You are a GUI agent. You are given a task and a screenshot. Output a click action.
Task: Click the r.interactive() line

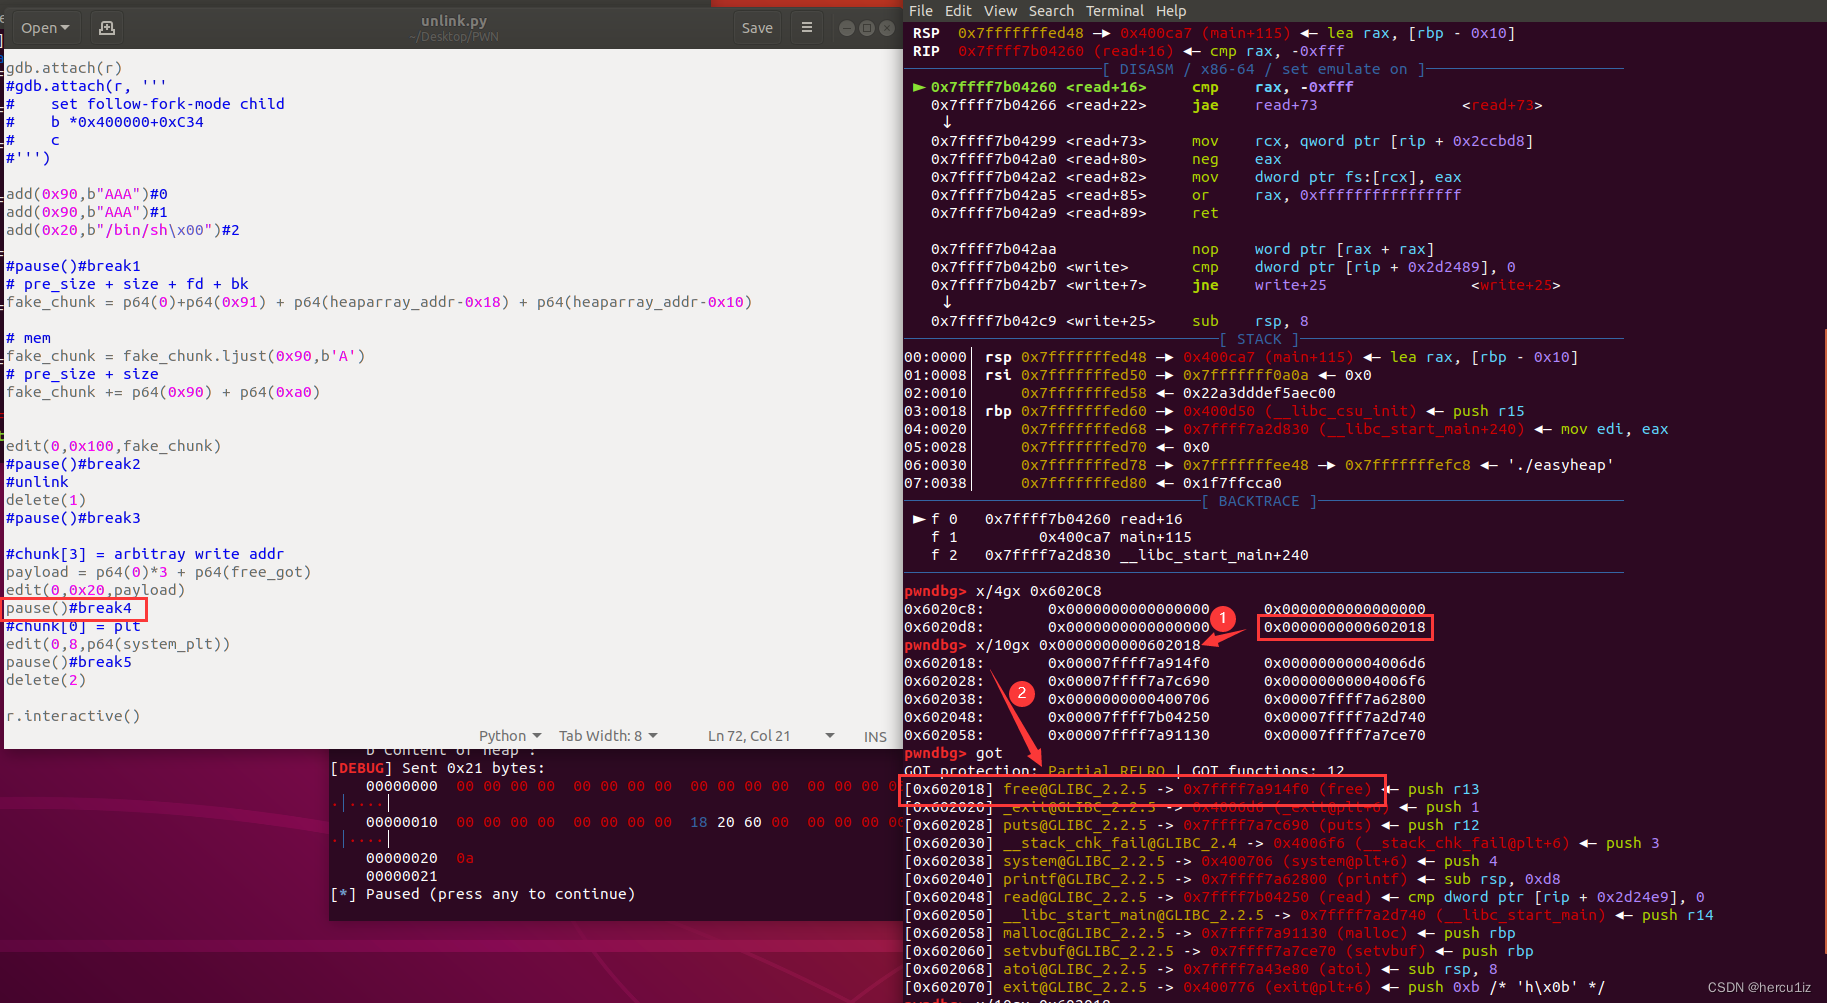73,716
